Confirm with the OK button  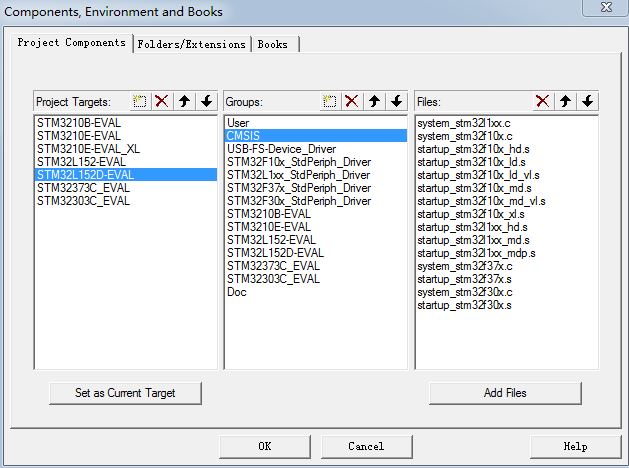[265, 446]
